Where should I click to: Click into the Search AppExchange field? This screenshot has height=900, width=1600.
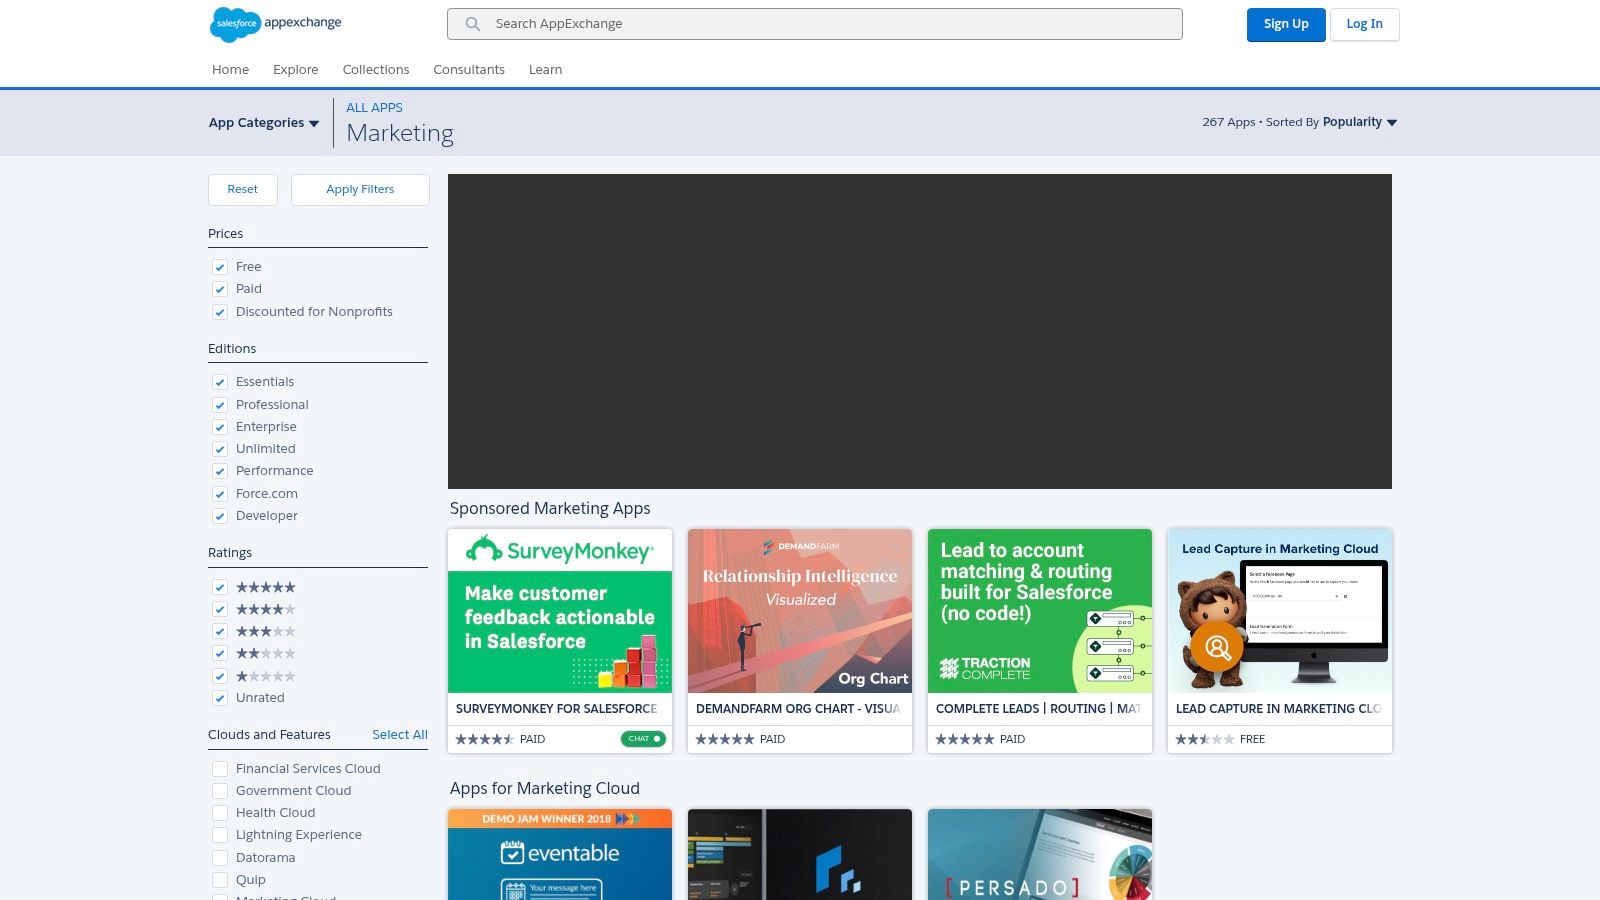[x=815, y=24]
